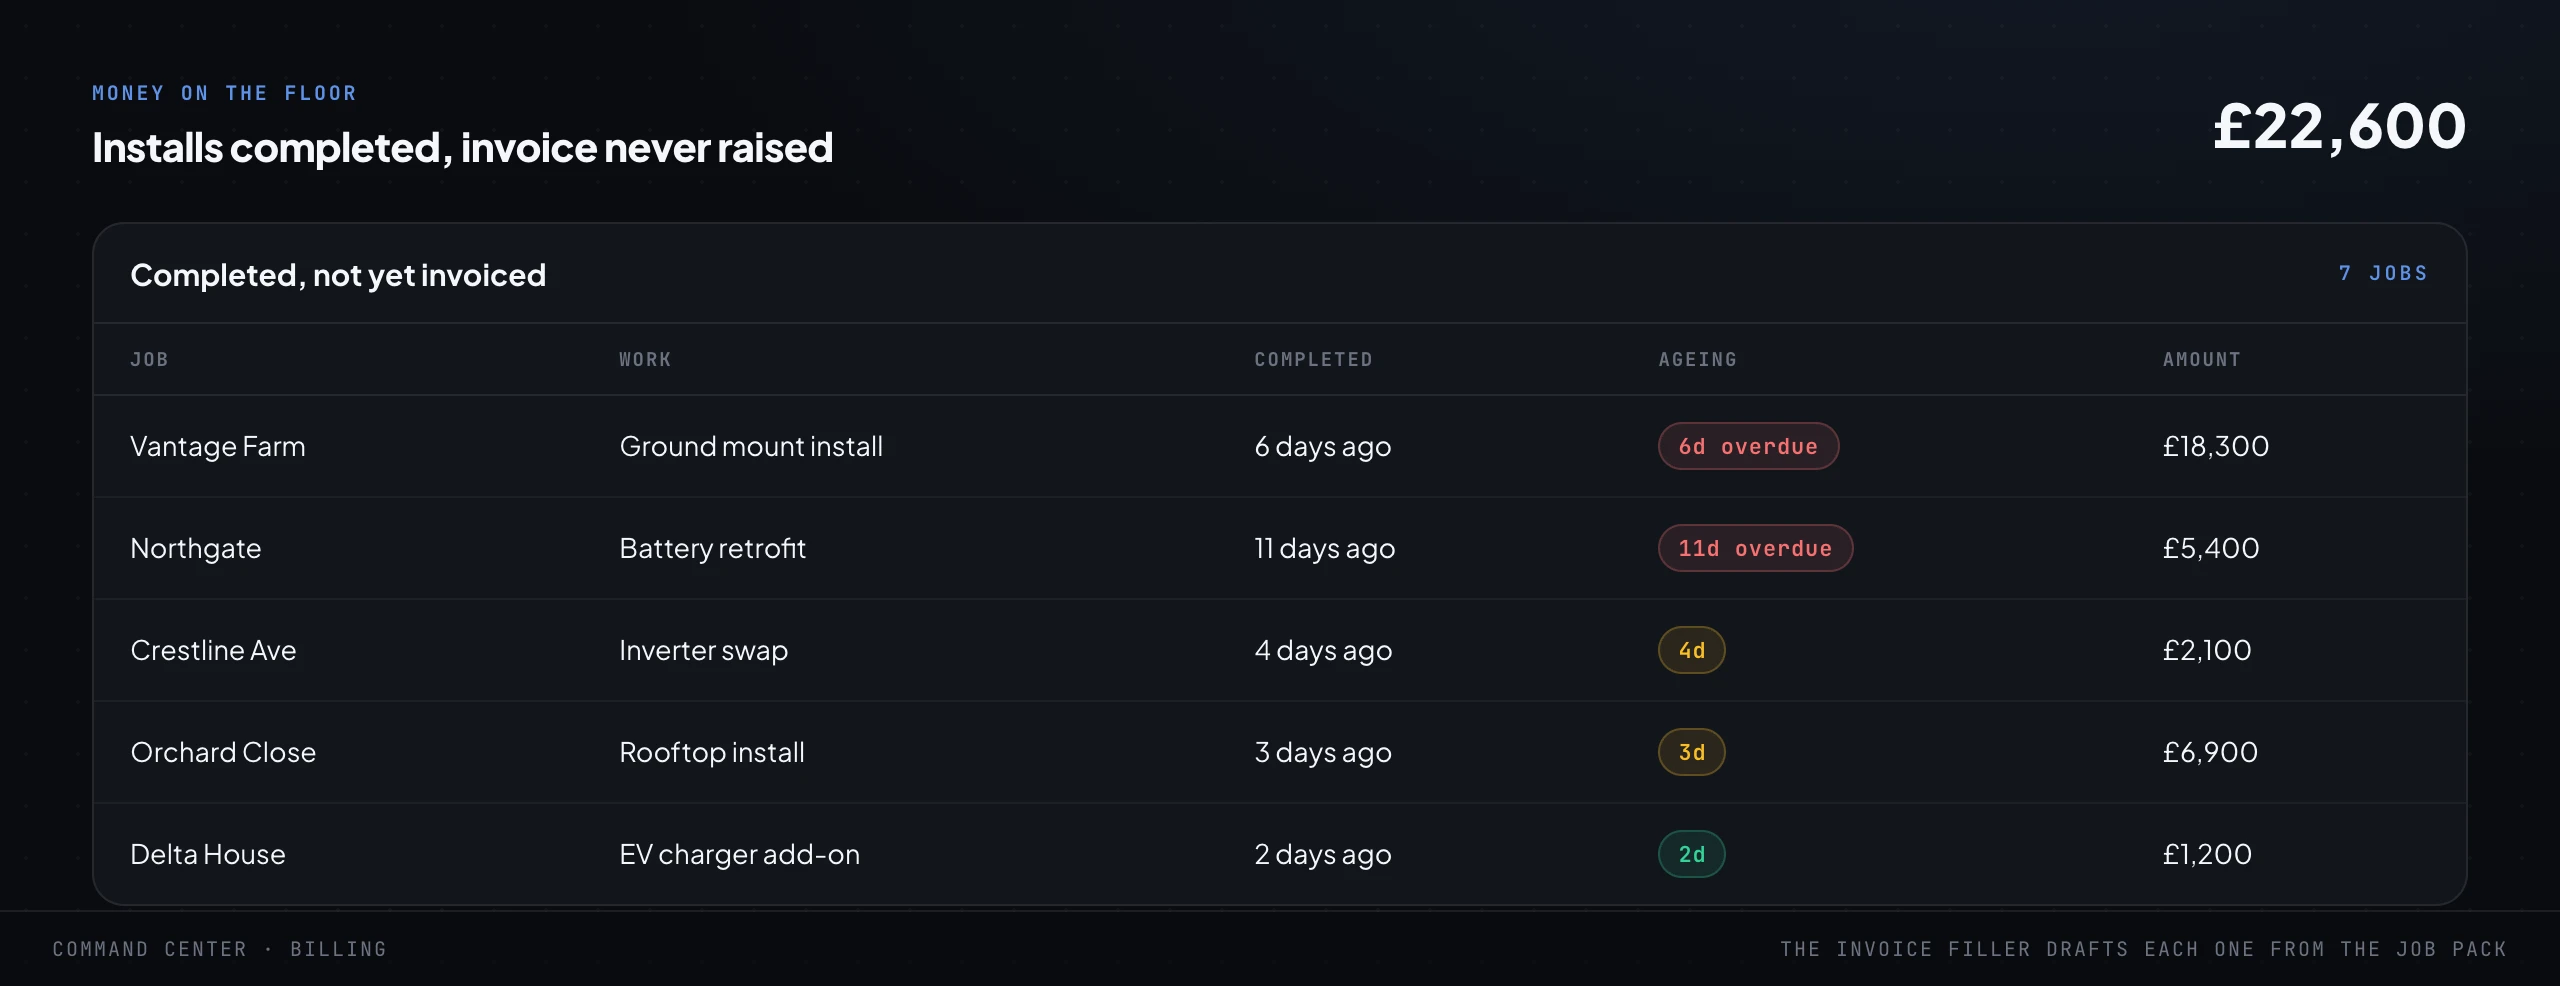Click the £18,300 amount
This screenshot has height=986, width=2560.
tap(2215, 446)
